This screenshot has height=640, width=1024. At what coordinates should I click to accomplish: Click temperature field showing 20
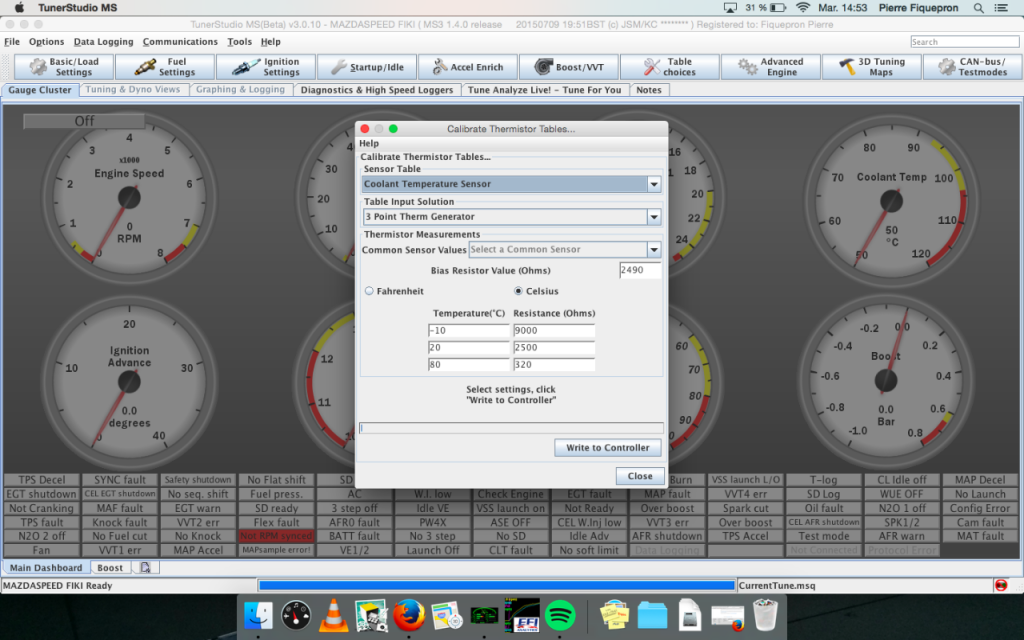tap(468, 347)
